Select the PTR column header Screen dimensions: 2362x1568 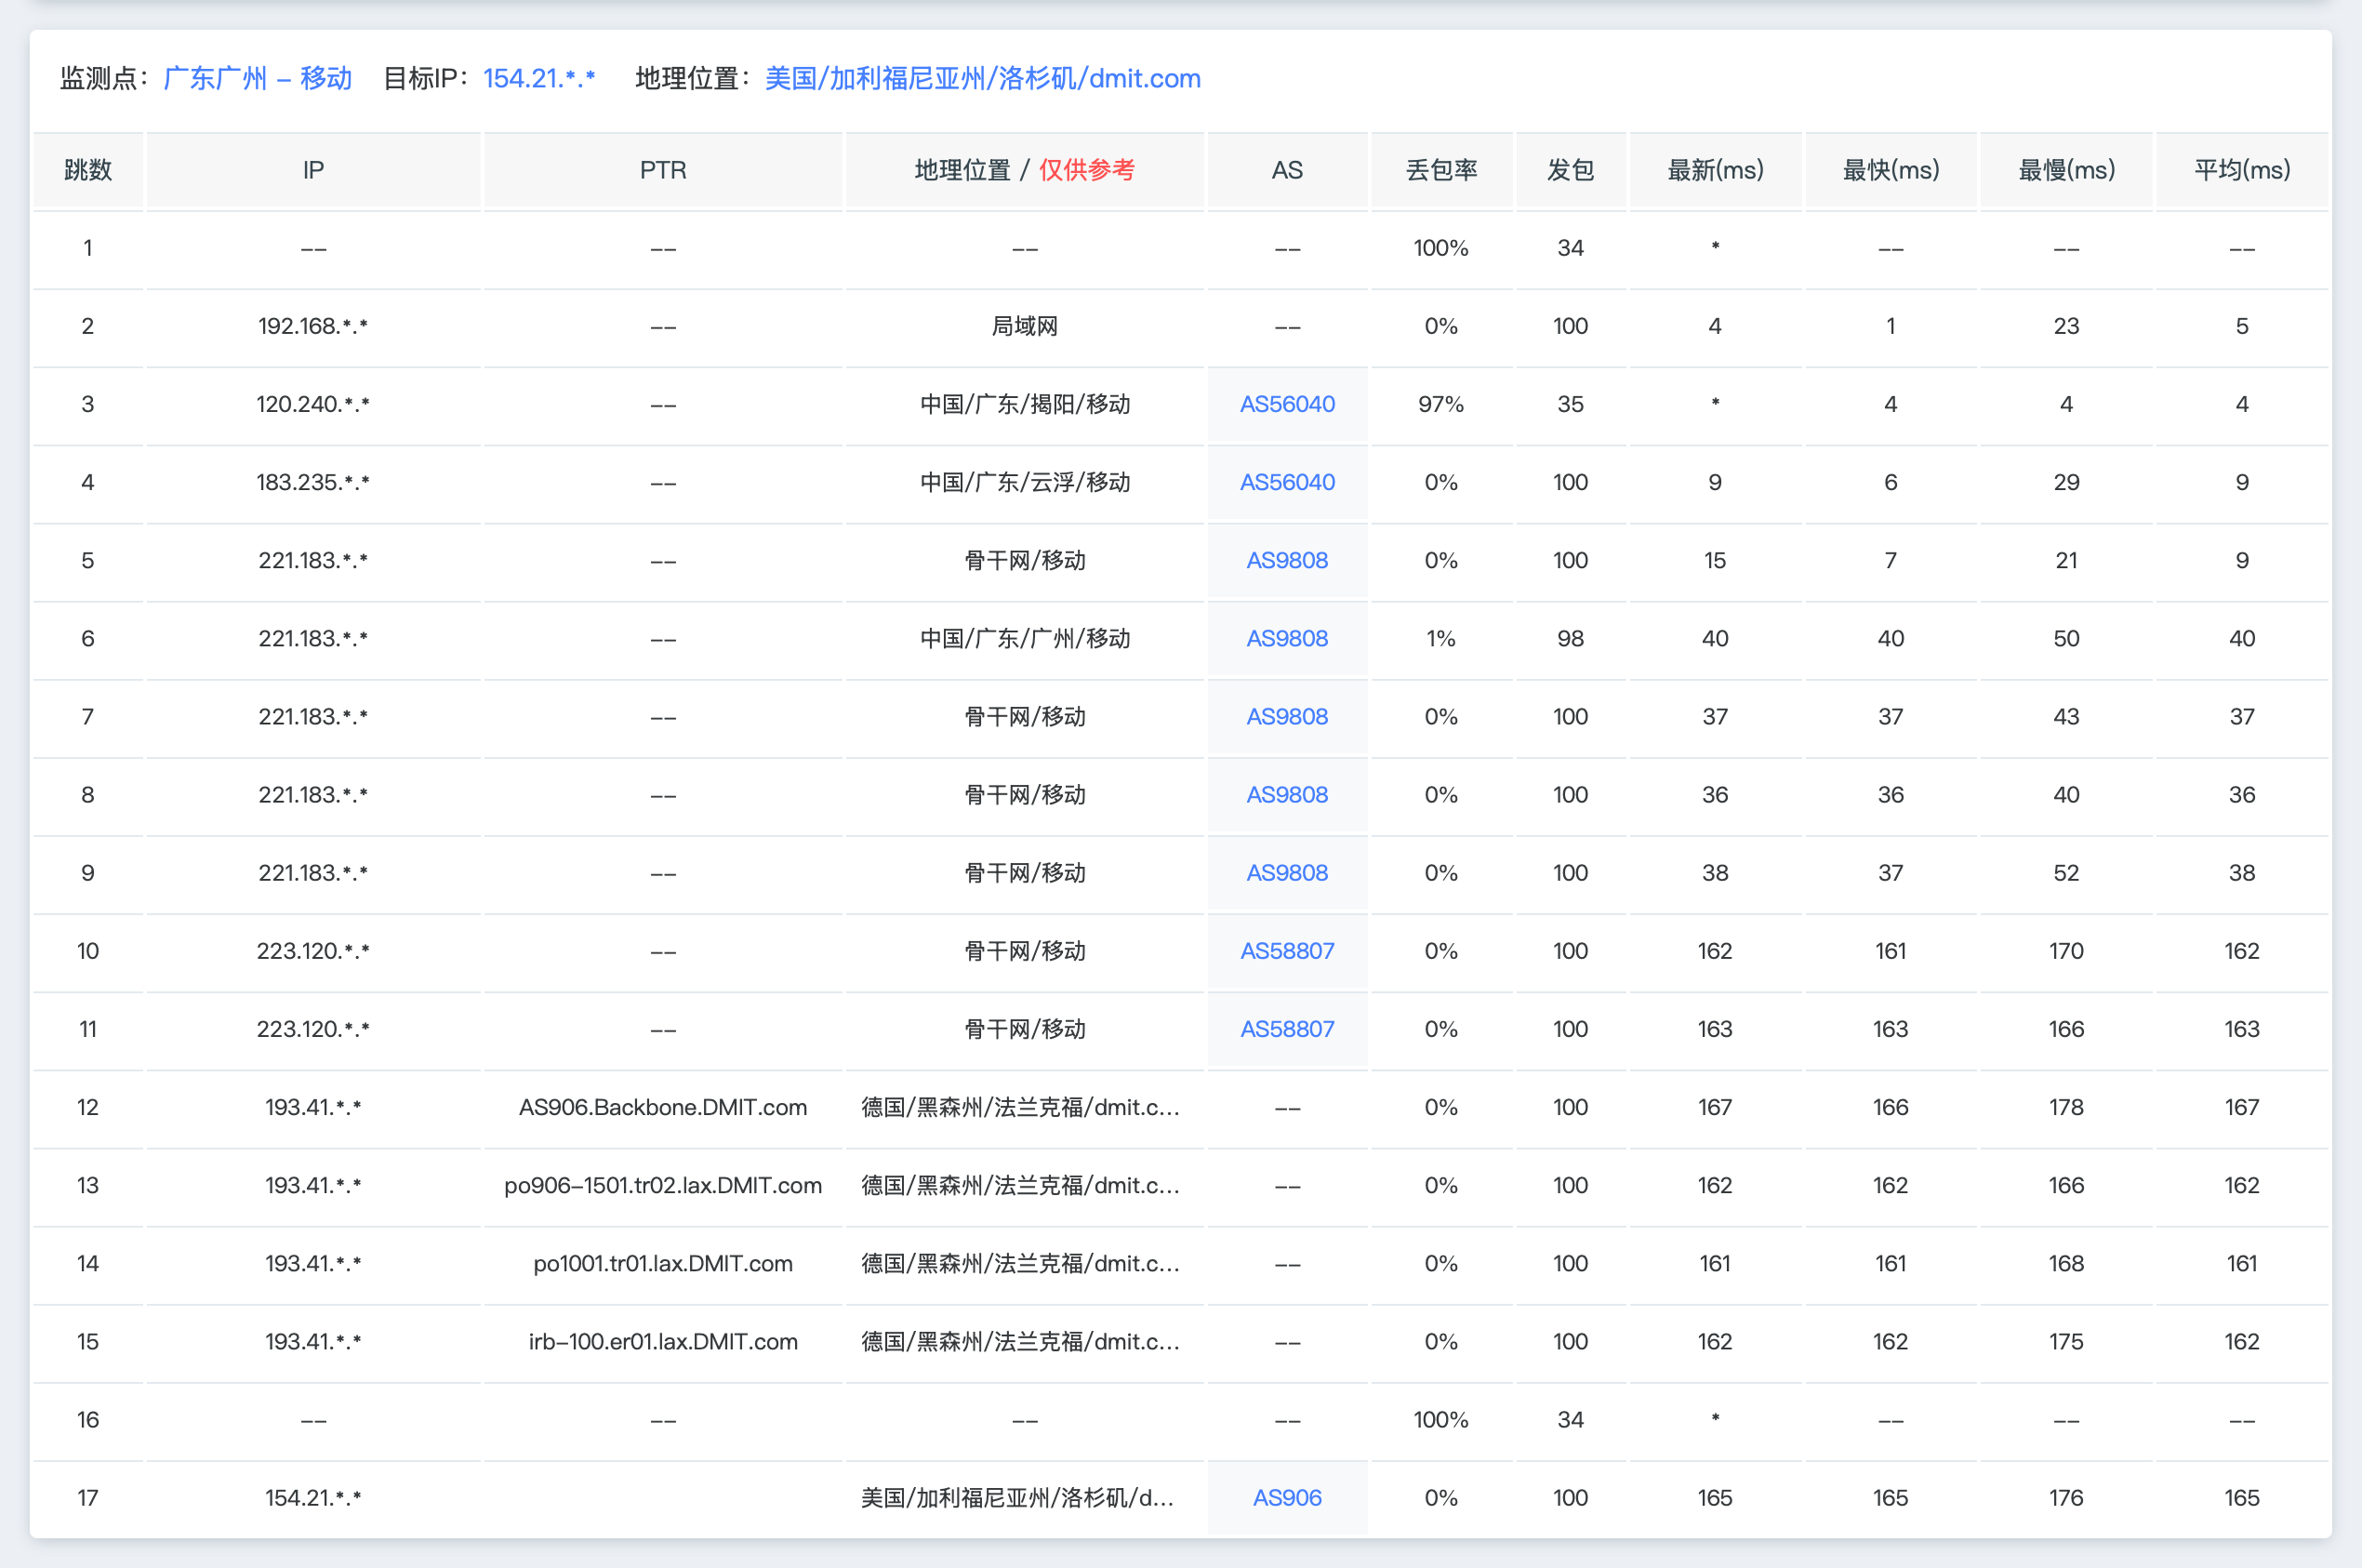(662, 170)
